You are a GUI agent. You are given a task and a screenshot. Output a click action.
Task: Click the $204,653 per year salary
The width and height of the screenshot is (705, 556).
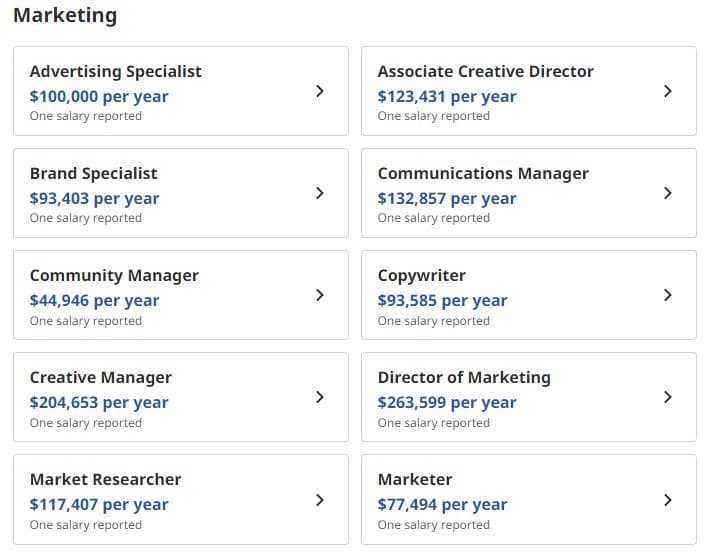pos(99,402)
